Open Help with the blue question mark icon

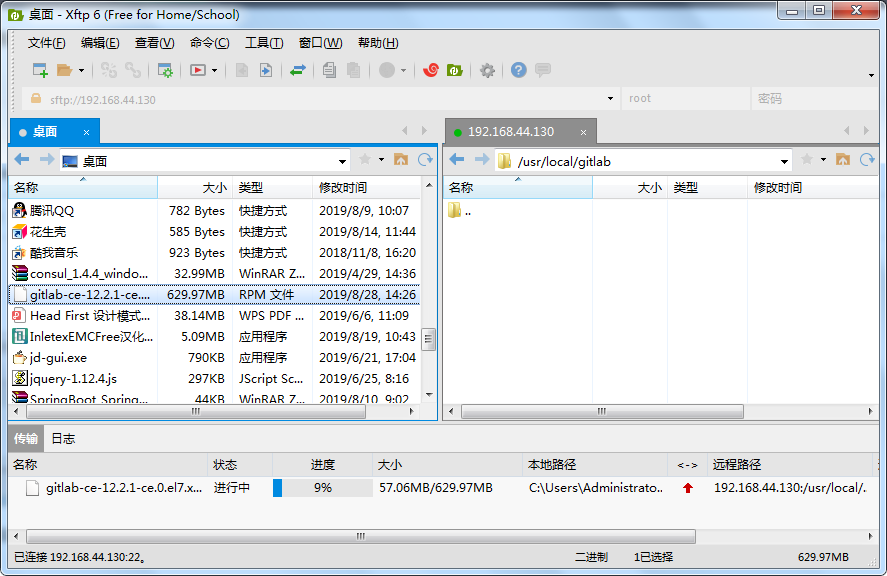518,70
